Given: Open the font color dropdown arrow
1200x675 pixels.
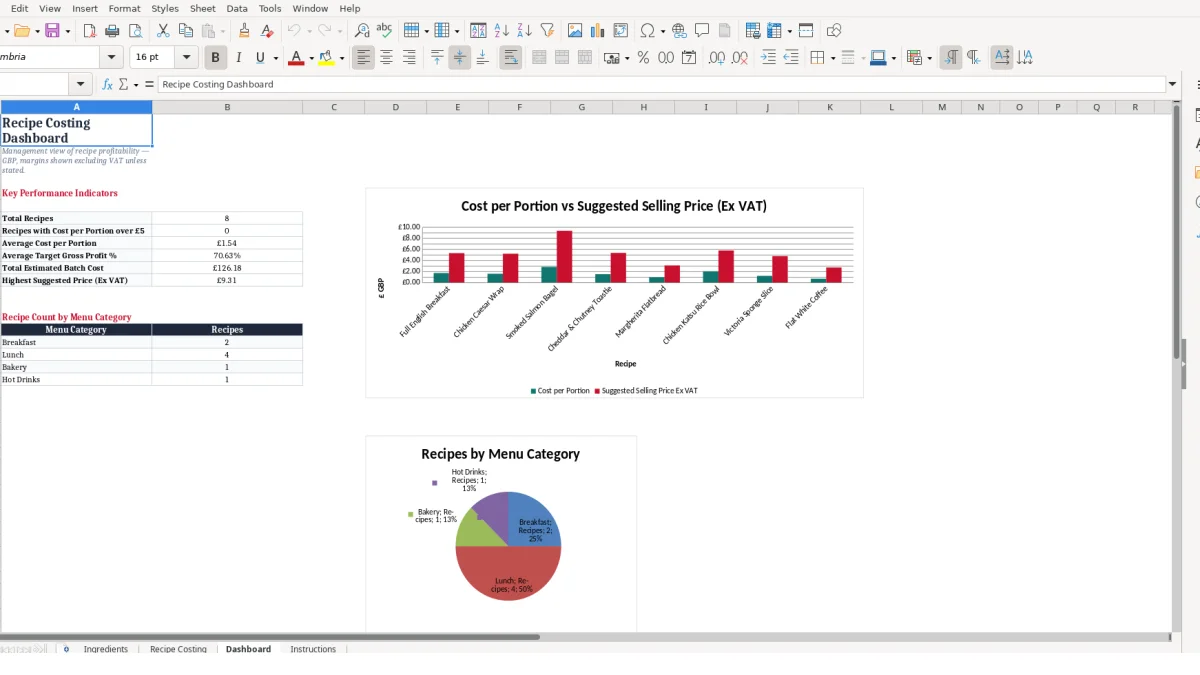Looking at the screenshot, I should tap(311, 58).
